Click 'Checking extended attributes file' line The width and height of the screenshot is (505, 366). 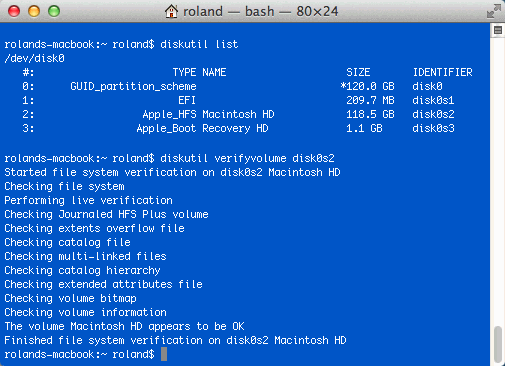pos(103,285)
